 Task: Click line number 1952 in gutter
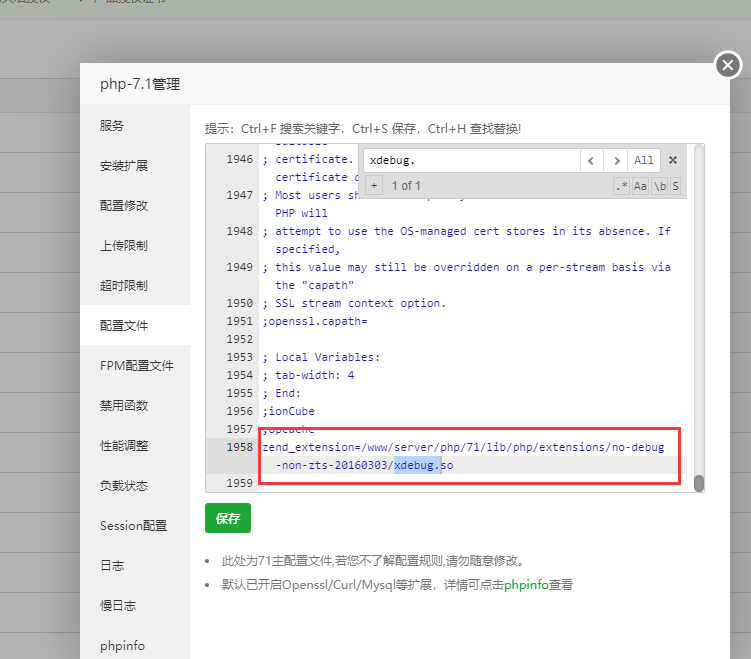[x=239, y=339]
